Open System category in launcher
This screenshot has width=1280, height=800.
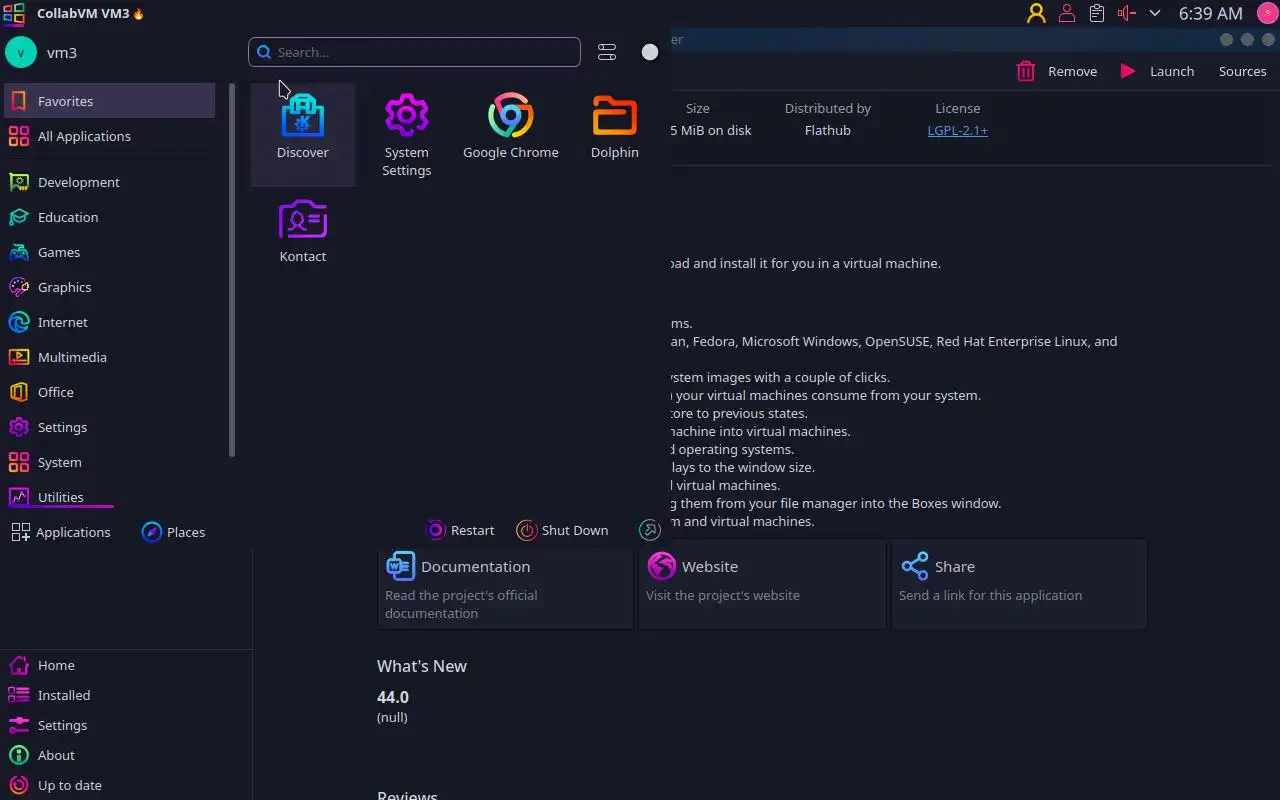pos(110,462)
